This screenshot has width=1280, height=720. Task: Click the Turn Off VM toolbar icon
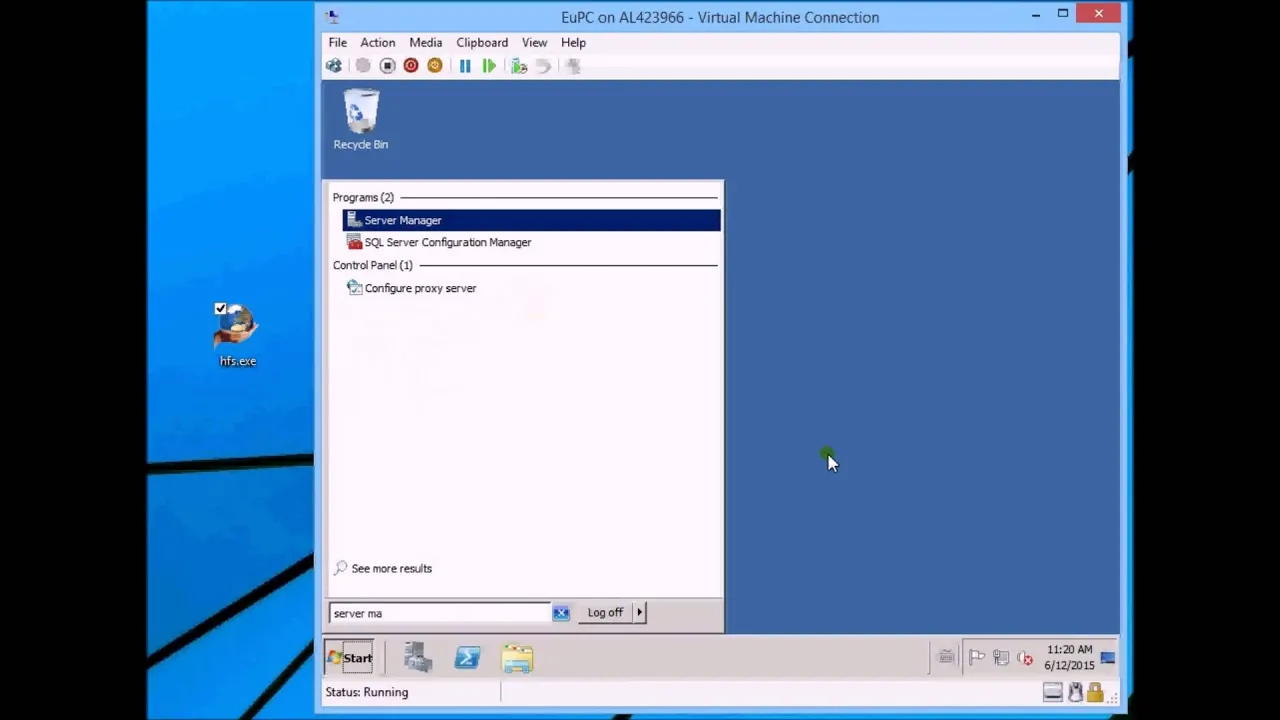tap(387, 66)
